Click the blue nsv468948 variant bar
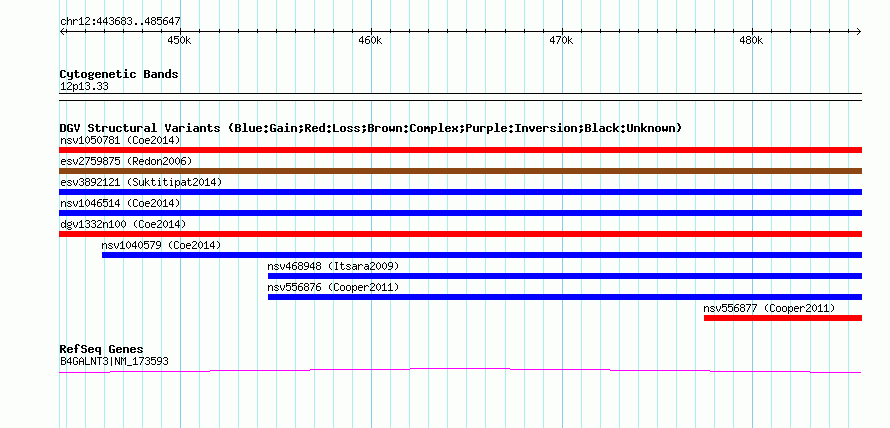Image resolution: width=890 pixels, height=428 pixels. pos(565,276)
